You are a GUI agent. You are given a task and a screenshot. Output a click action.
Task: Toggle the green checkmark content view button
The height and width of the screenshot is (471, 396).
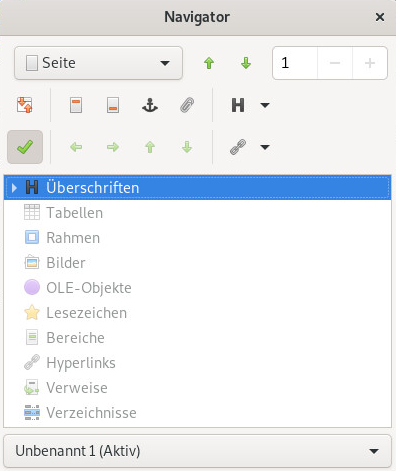click(25, 147)
